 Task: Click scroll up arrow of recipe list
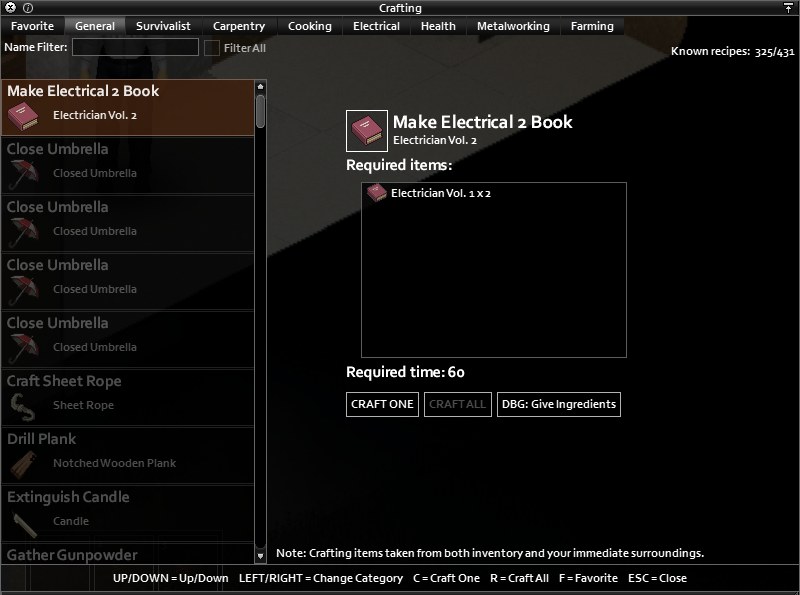pyautogui.click(x=260, y=86)
